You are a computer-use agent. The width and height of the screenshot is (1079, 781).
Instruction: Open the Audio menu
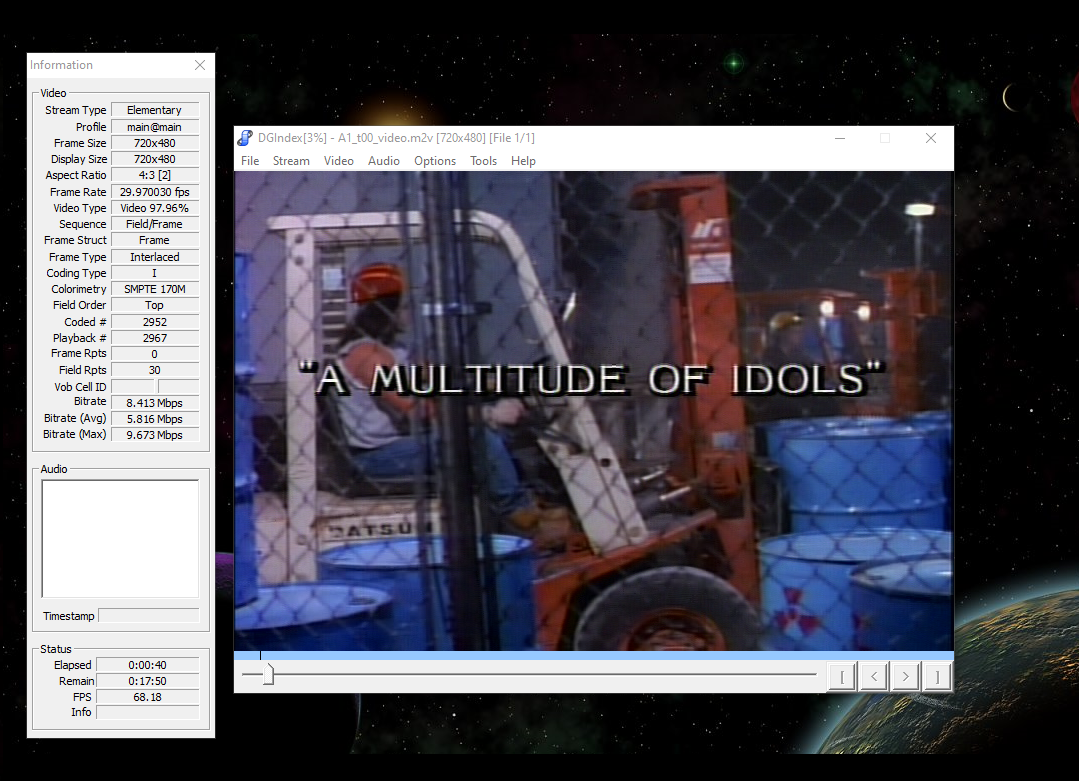(x=383, y=160)
